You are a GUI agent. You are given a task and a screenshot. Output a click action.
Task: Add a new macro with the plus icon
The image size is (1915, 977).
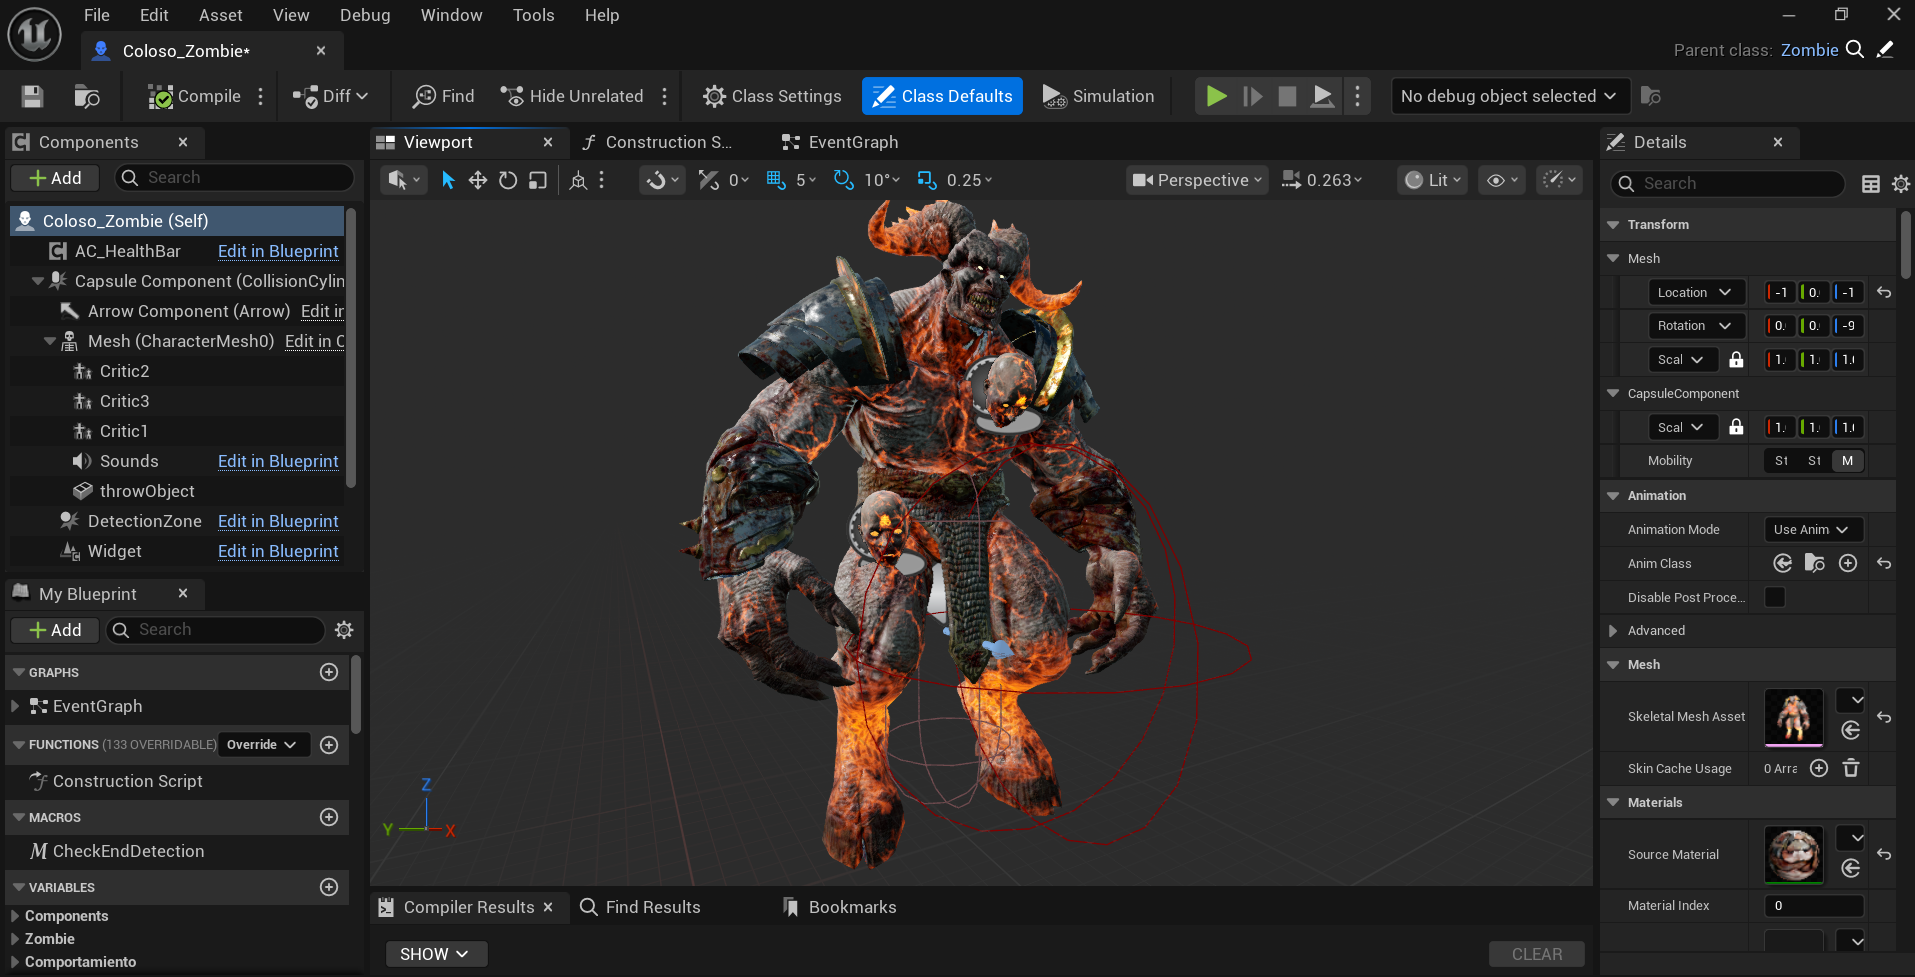tap(329, 817)
